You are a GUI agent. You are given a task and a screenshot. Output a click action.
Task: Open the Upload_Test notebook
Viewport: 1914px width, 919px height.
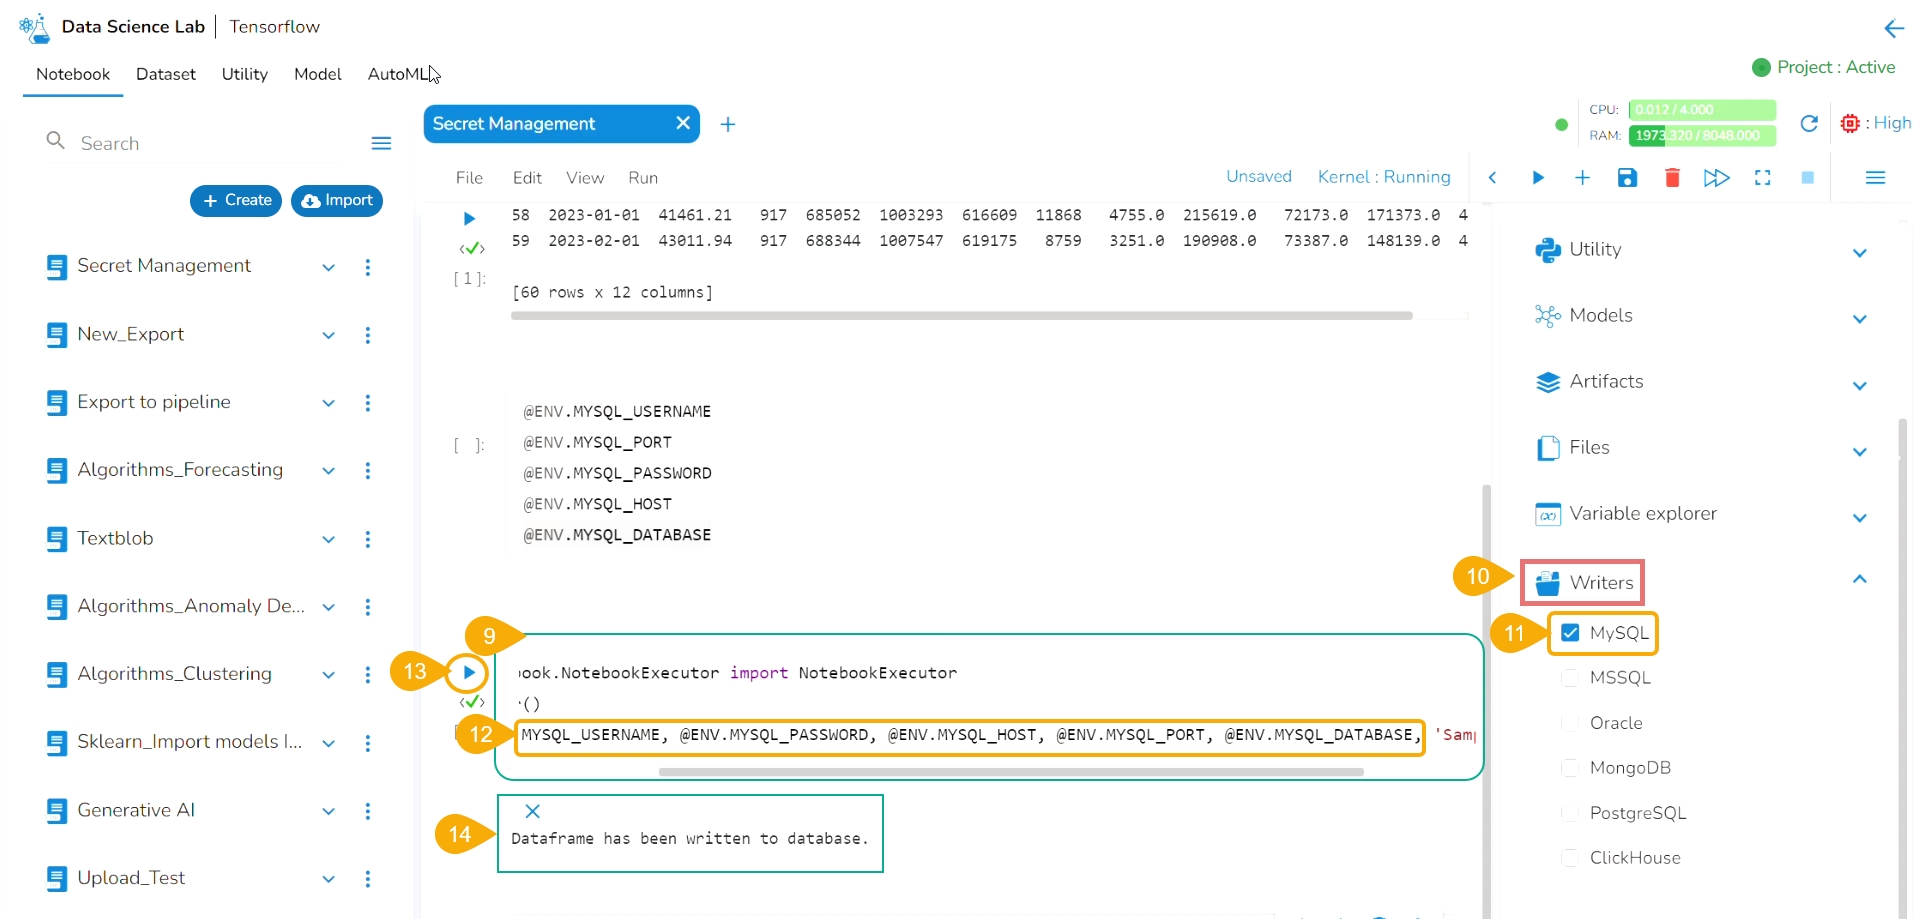131,877
